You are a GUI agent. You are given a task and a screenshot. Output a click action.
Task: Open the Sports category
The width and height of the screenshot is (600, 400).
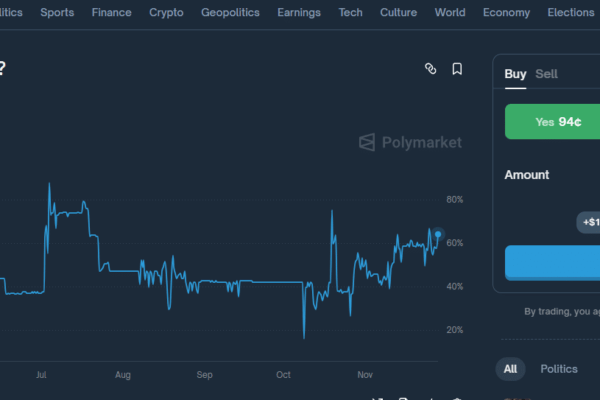tap(56, 13)
